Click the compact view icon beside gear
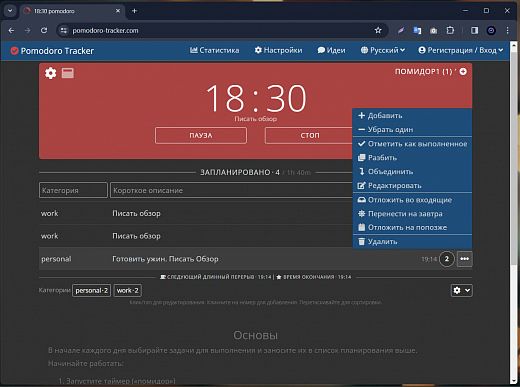The height and width of the screenshot is (387, 520). click(68, 73)
